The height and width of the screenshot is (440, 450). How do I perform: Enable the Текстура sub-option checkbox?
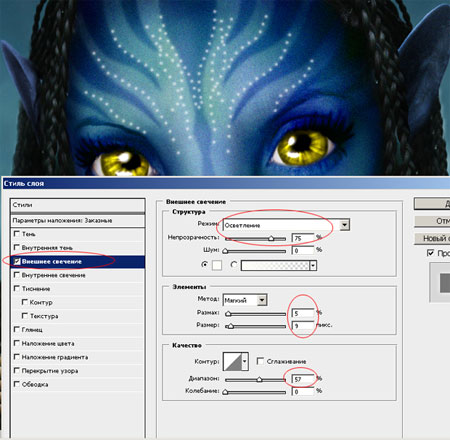(24, 316)
